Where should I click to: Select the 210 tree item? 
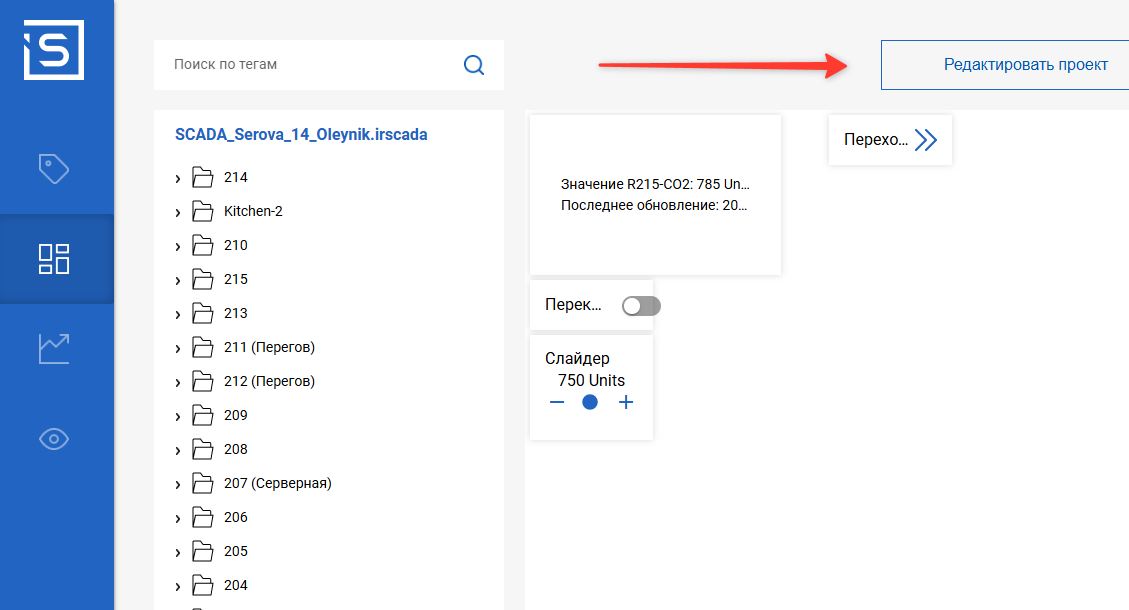236,245
